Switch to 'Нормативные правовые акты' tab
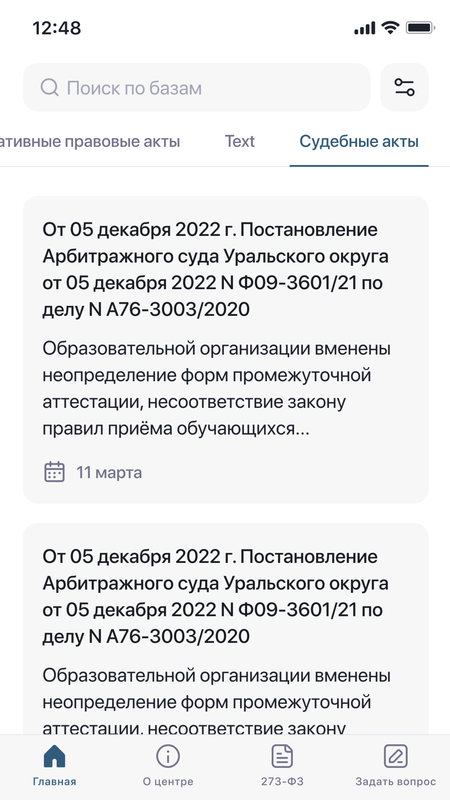This screenshot has height=800, width=450. [x=90, y=141]
